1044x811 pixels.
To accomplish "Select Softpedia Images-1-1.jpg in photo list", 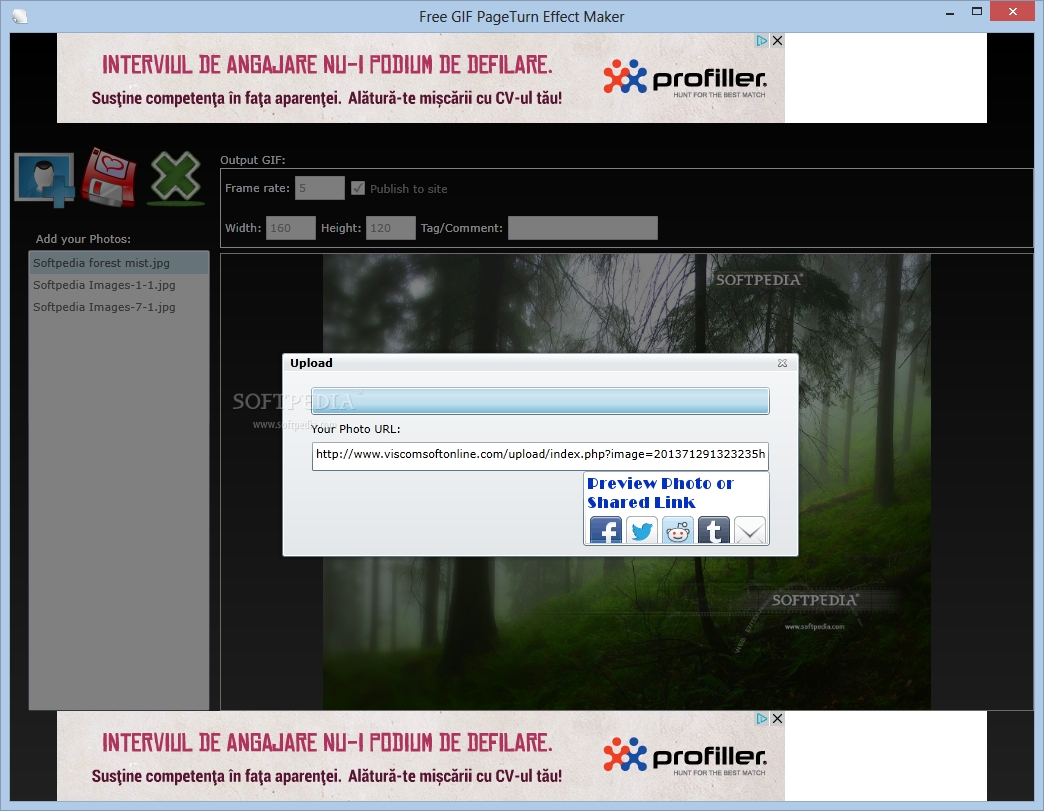I will tap(119, 285).
